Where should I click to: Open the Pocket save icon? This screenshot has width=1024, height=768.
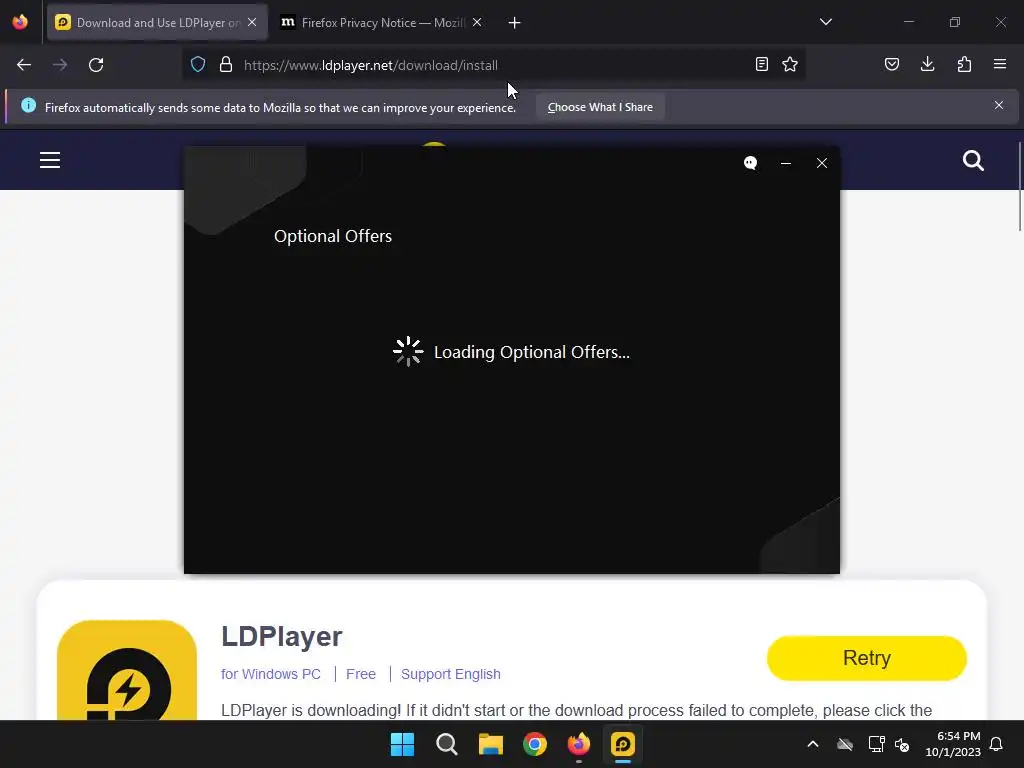[891, 64]
